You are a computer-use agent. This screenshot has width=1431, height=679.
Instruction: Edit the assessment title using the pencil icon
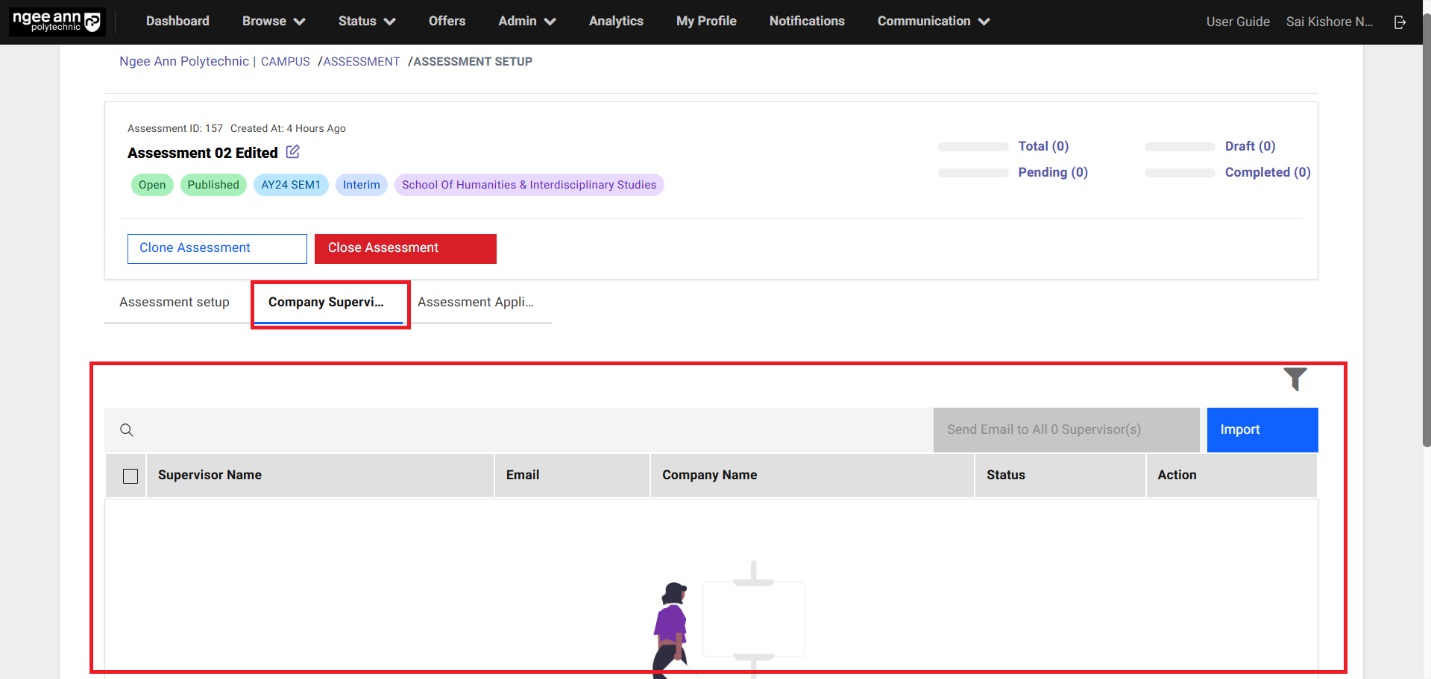point(292,151)
